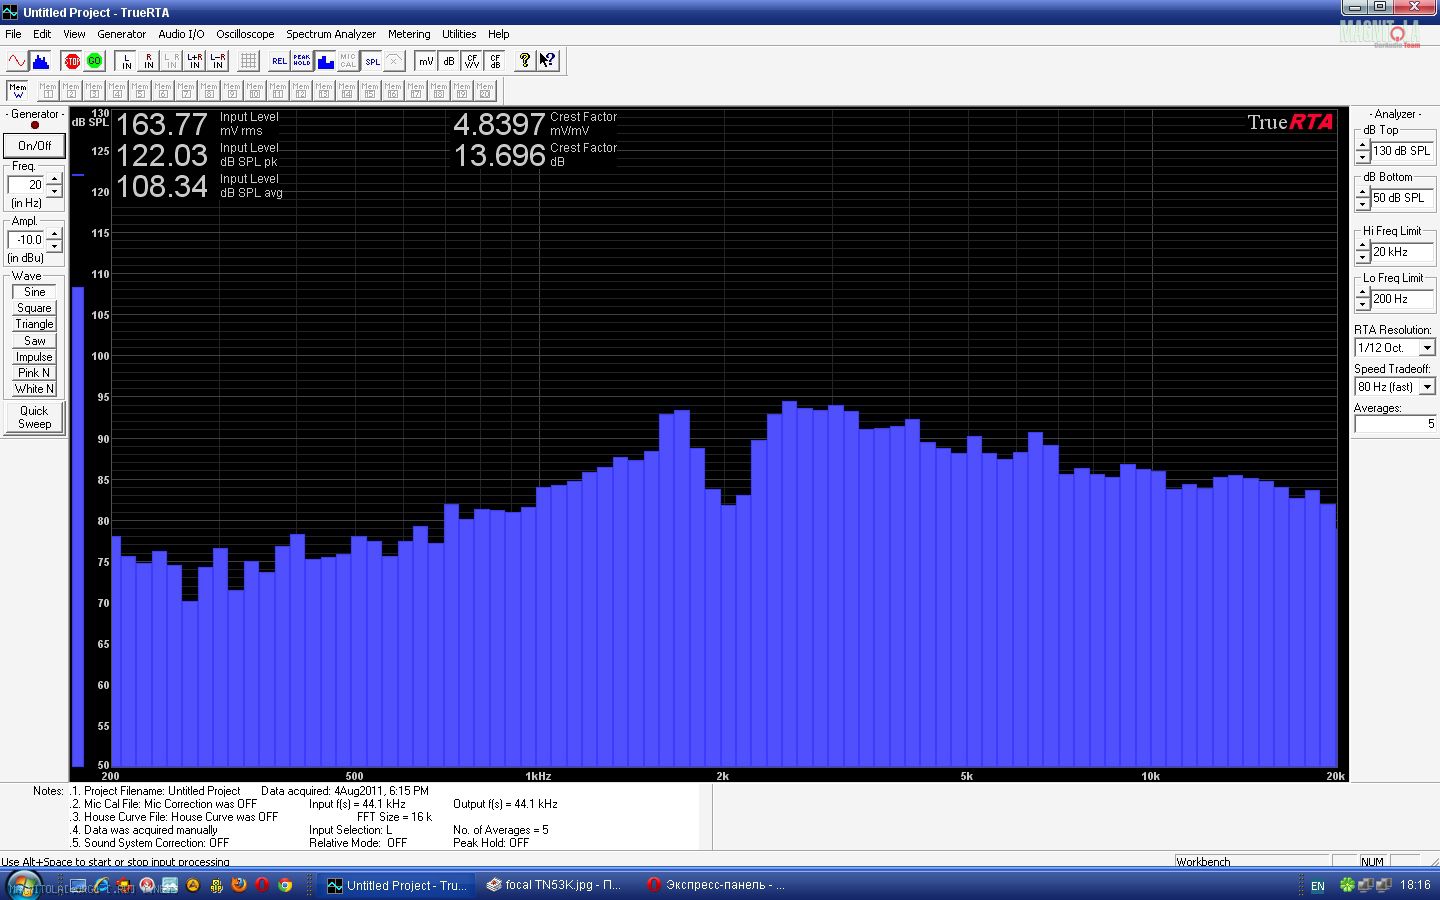Image resolution: width=1440 pixels, height=900 pixels.
Task: Select the Square wave type
Action: (34, 308)
